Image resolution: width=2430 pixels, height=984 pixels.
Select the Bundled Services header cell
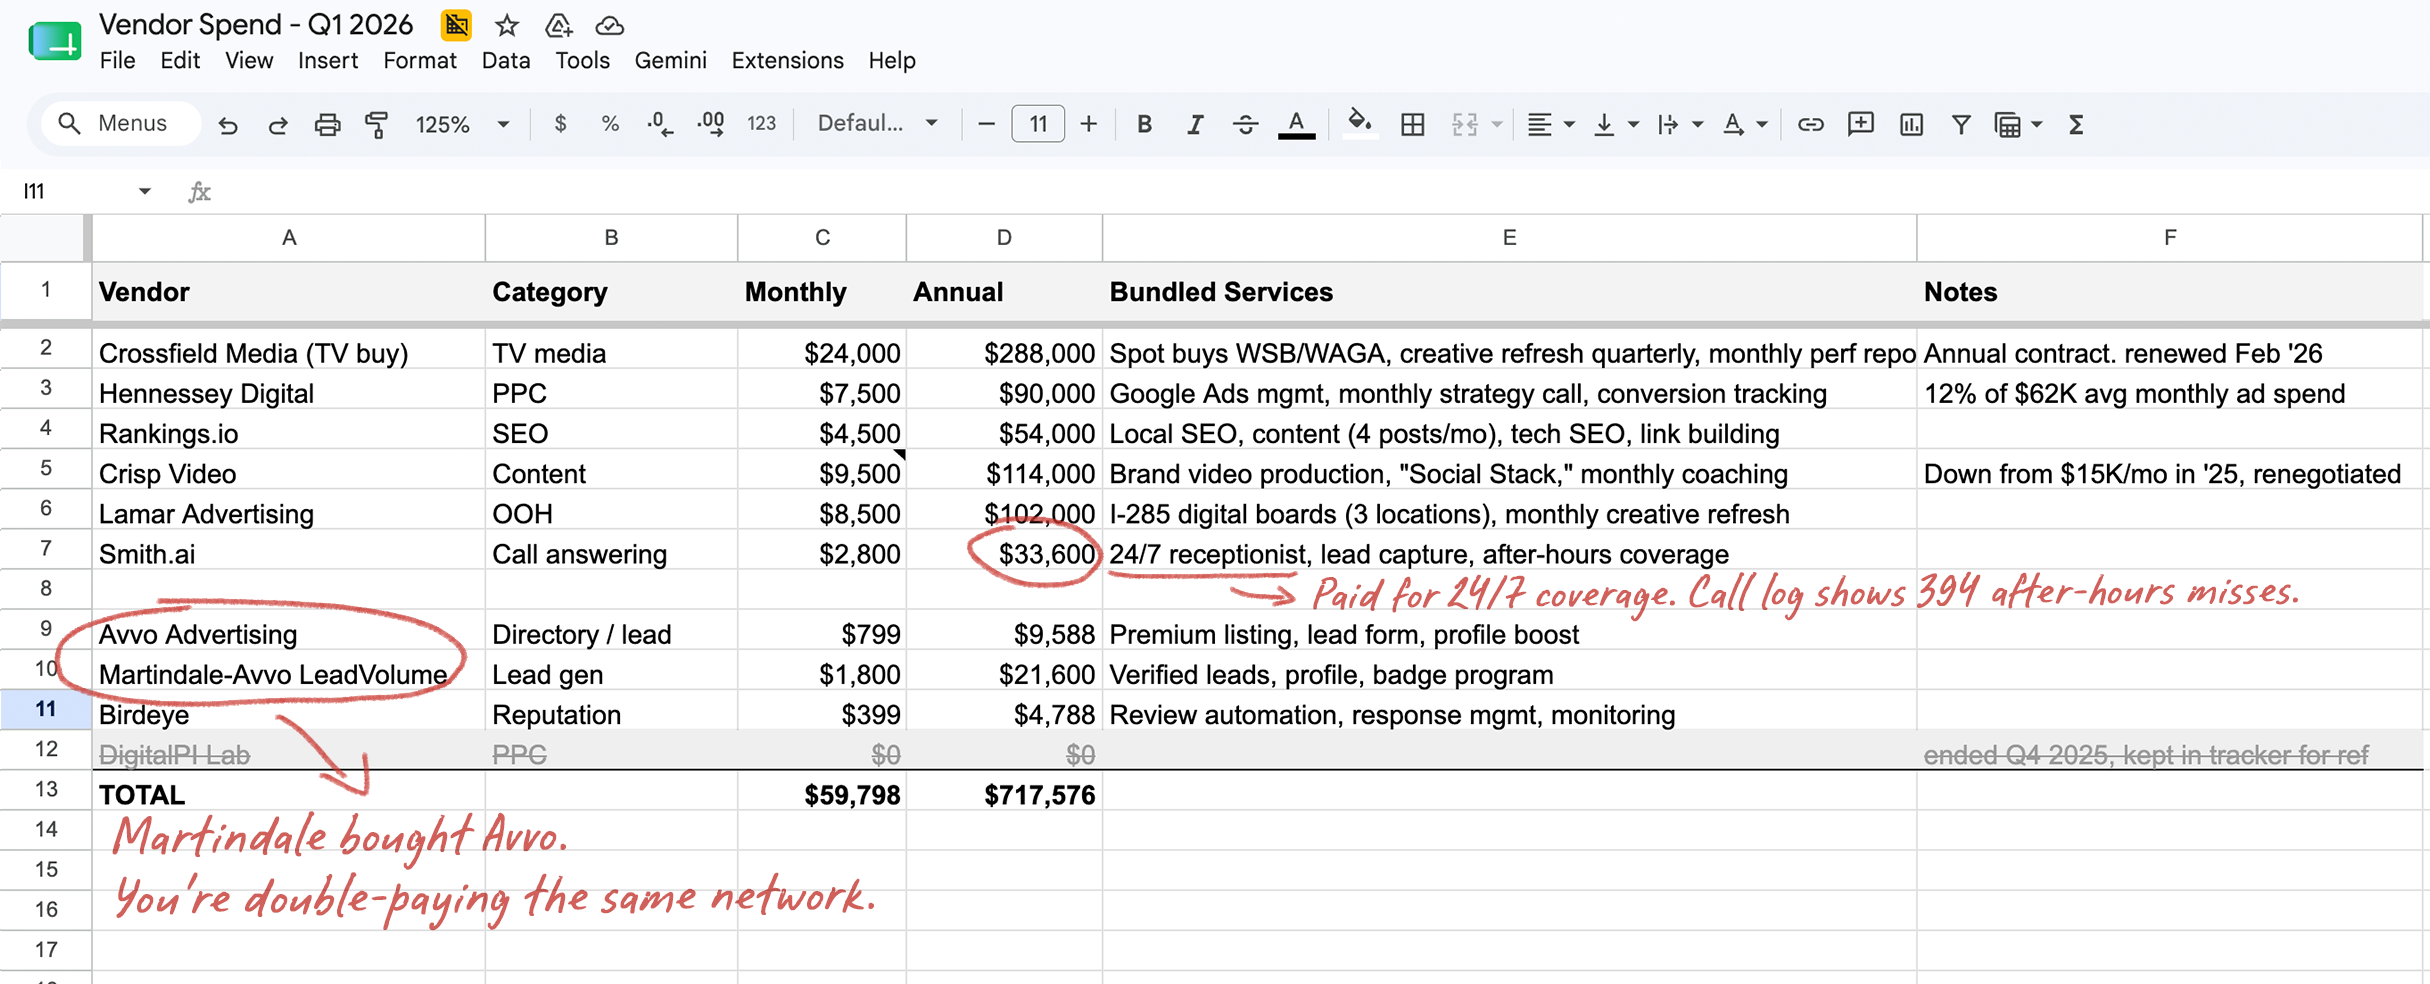pos(1509,292)
